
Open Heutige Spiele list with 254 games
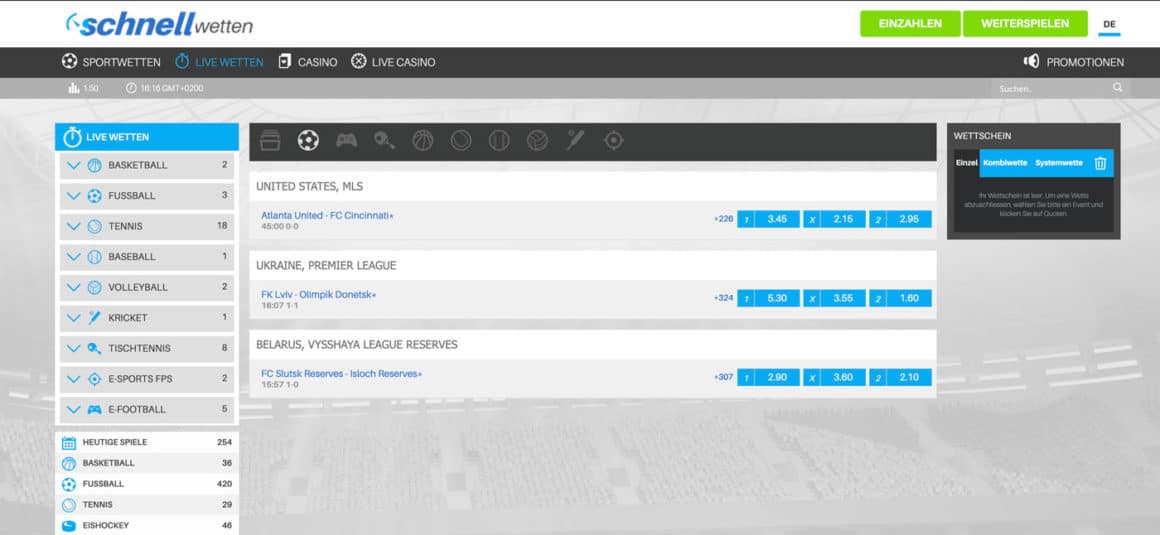(x=146, y=443)
